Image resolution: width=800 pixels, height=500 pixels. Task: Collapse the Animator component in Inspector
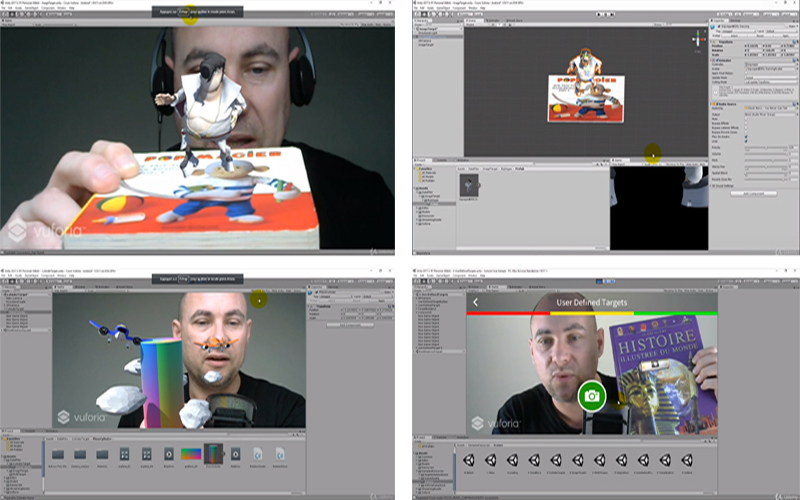tap(711, 60)
